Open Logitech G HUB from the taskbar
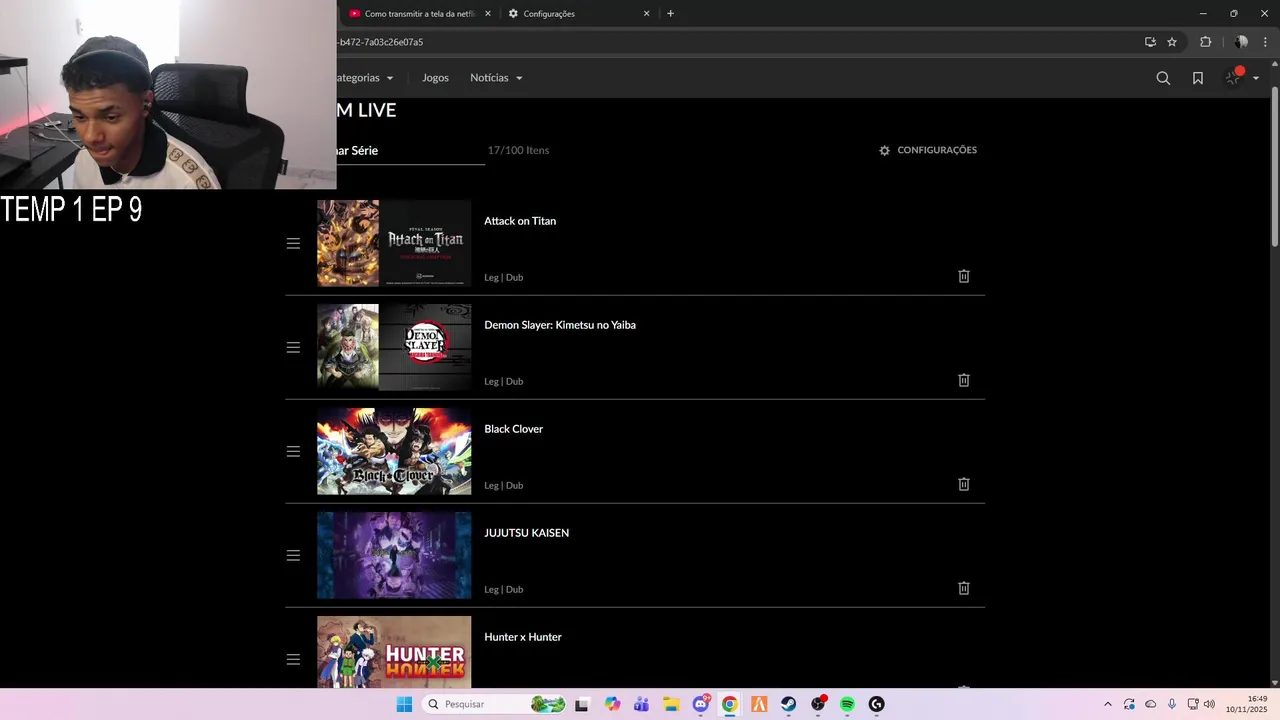Image resolution: width=1280 pixels, height=720 pixels. 877,704
